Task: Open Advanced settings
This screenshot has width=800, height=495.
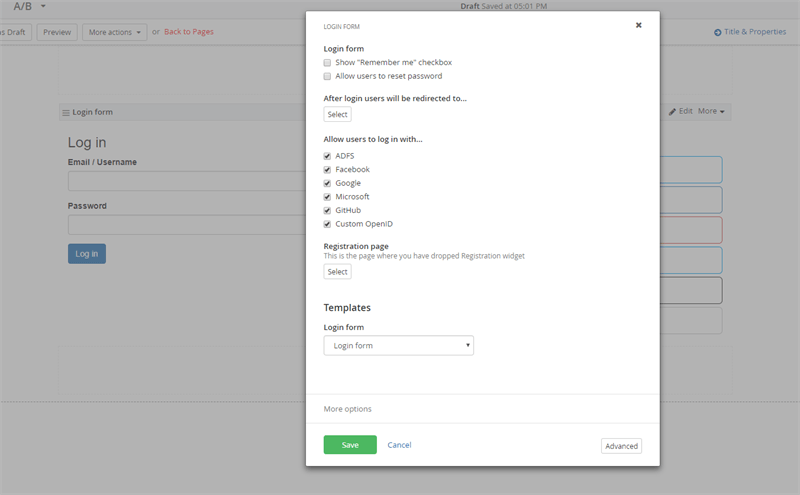Action: [x=621, y=446]
